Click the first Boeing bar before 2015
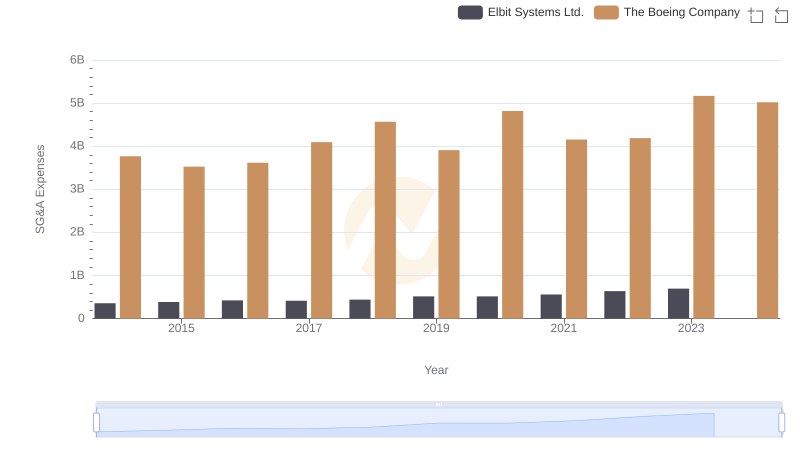 [130, 237]
